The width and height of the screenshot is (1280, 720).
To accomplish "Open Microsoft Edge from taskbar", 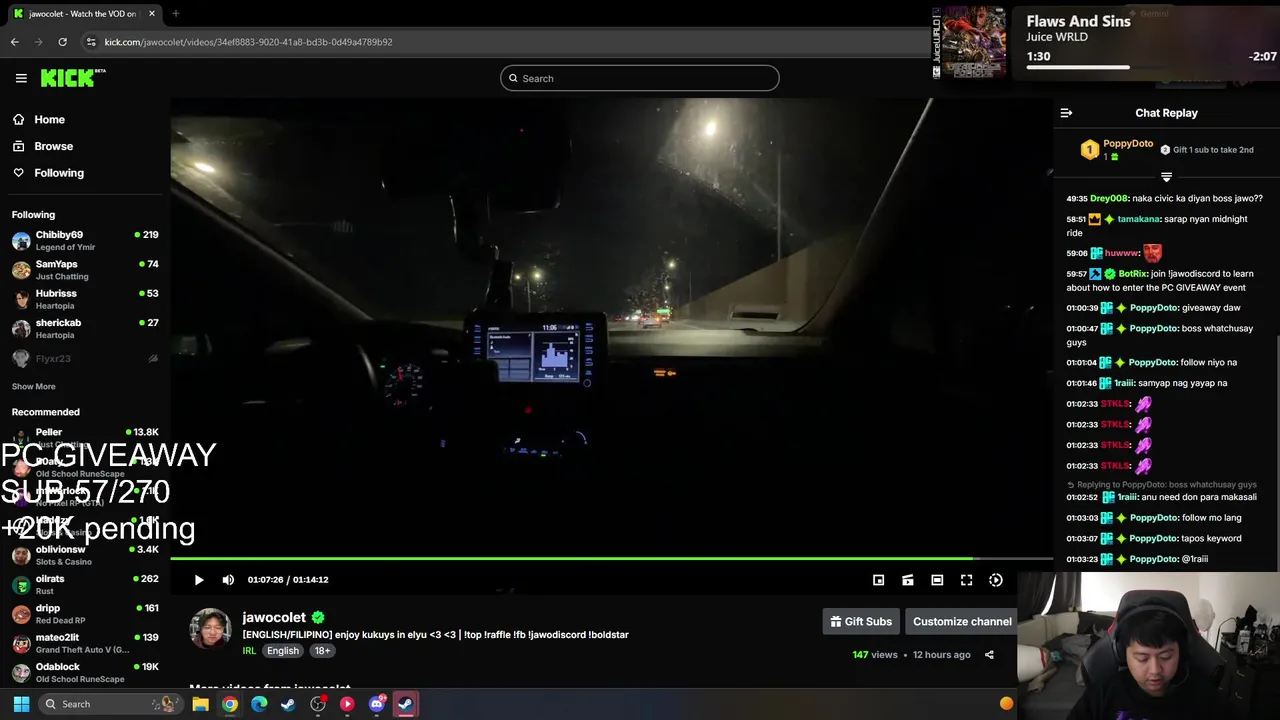I will pyautogui.click(x=259, y=704).
